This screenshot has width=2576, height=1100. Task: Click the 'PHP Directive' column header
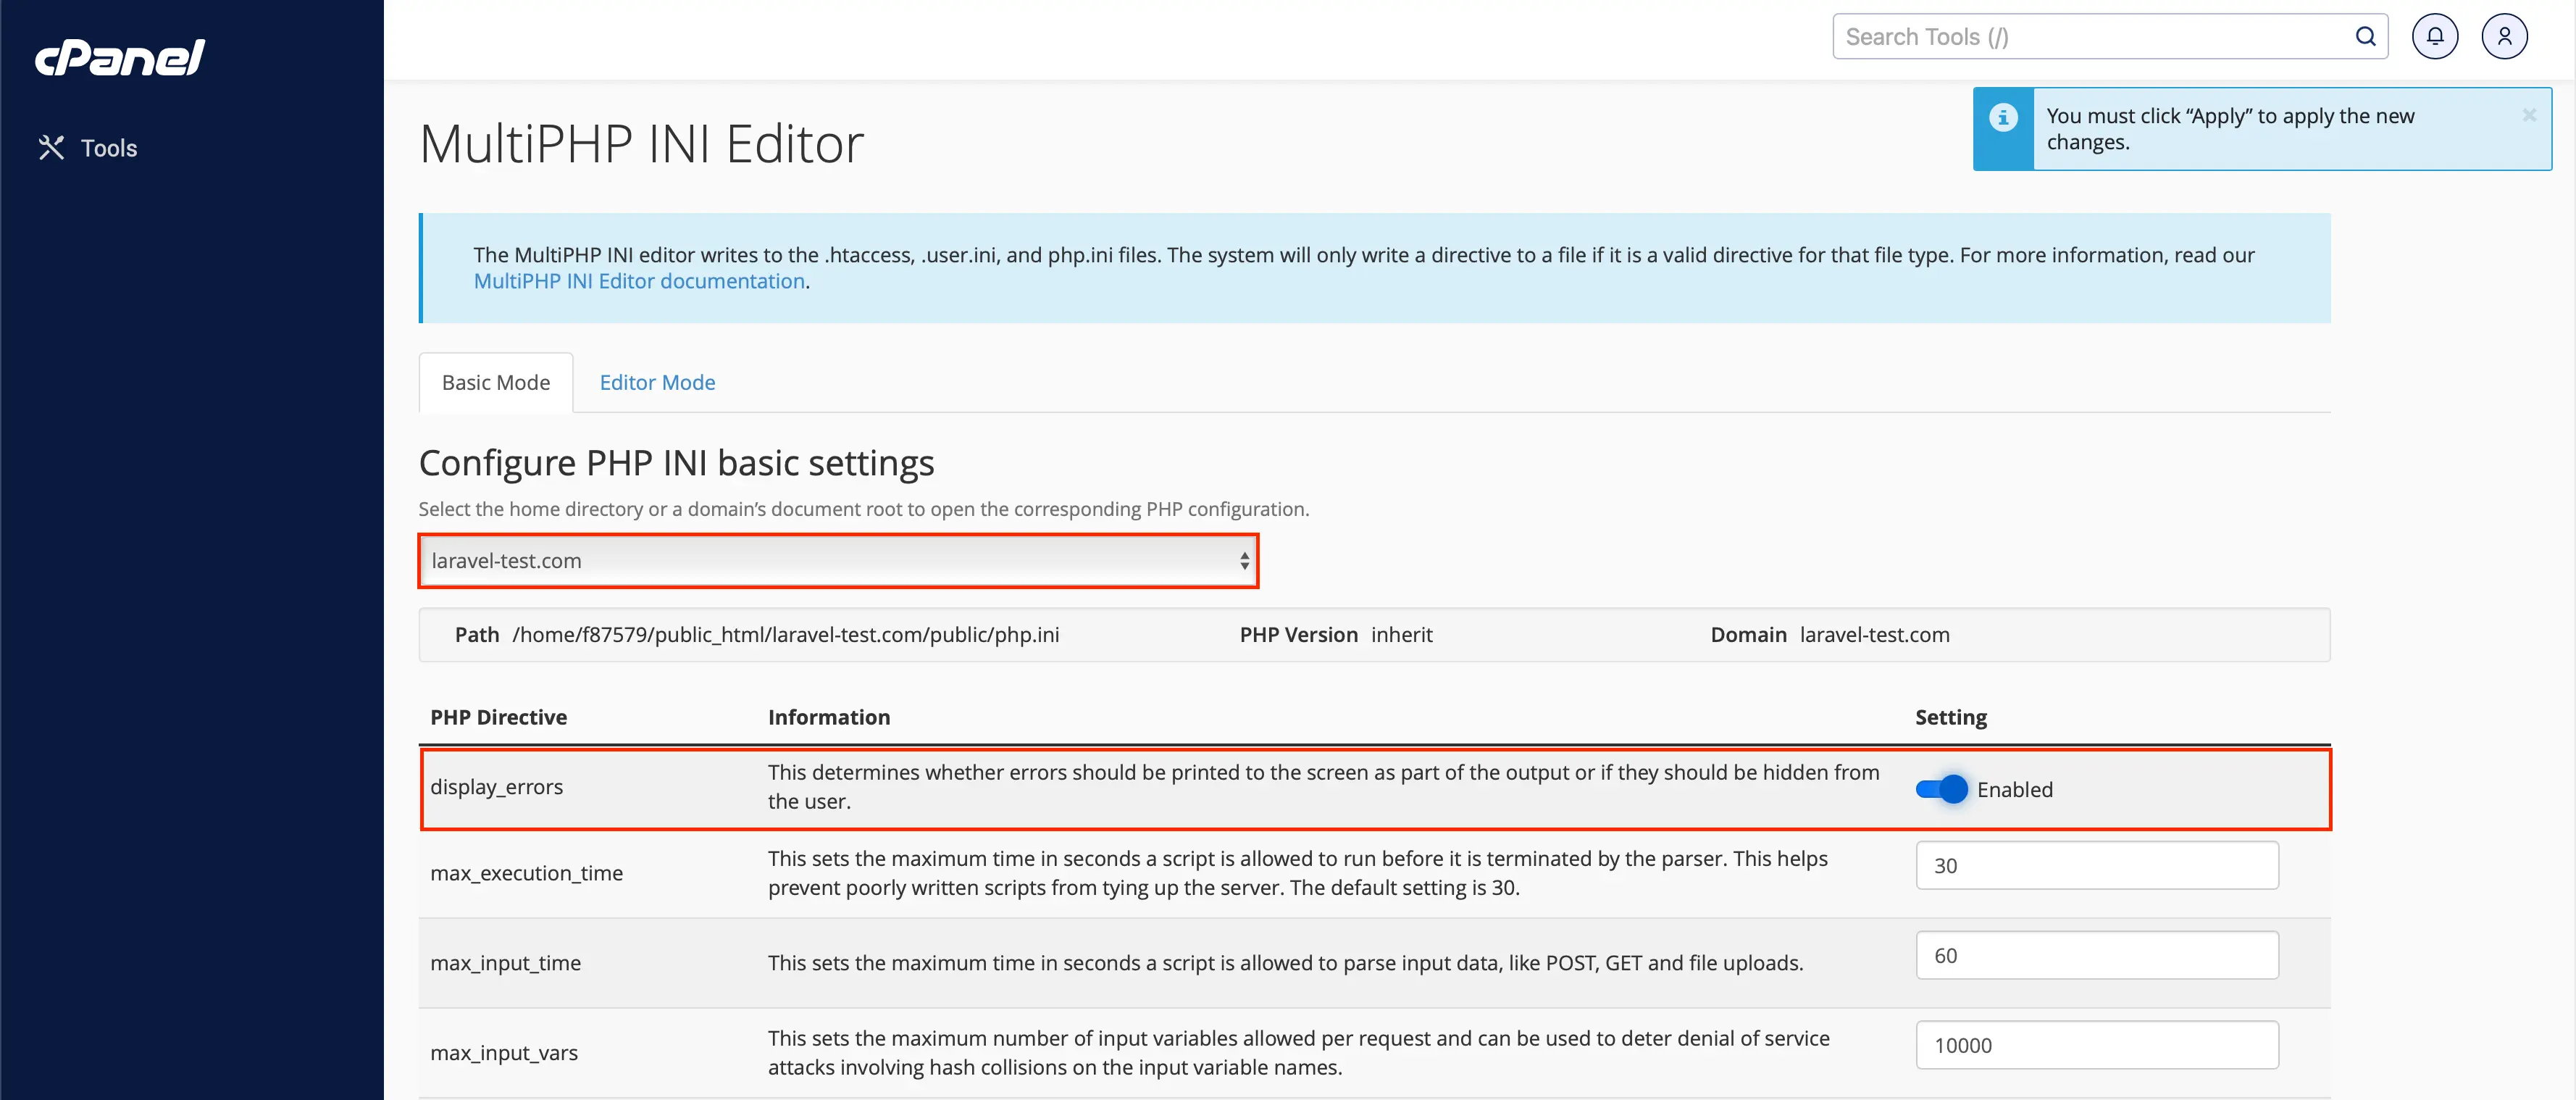click(498, 717)
